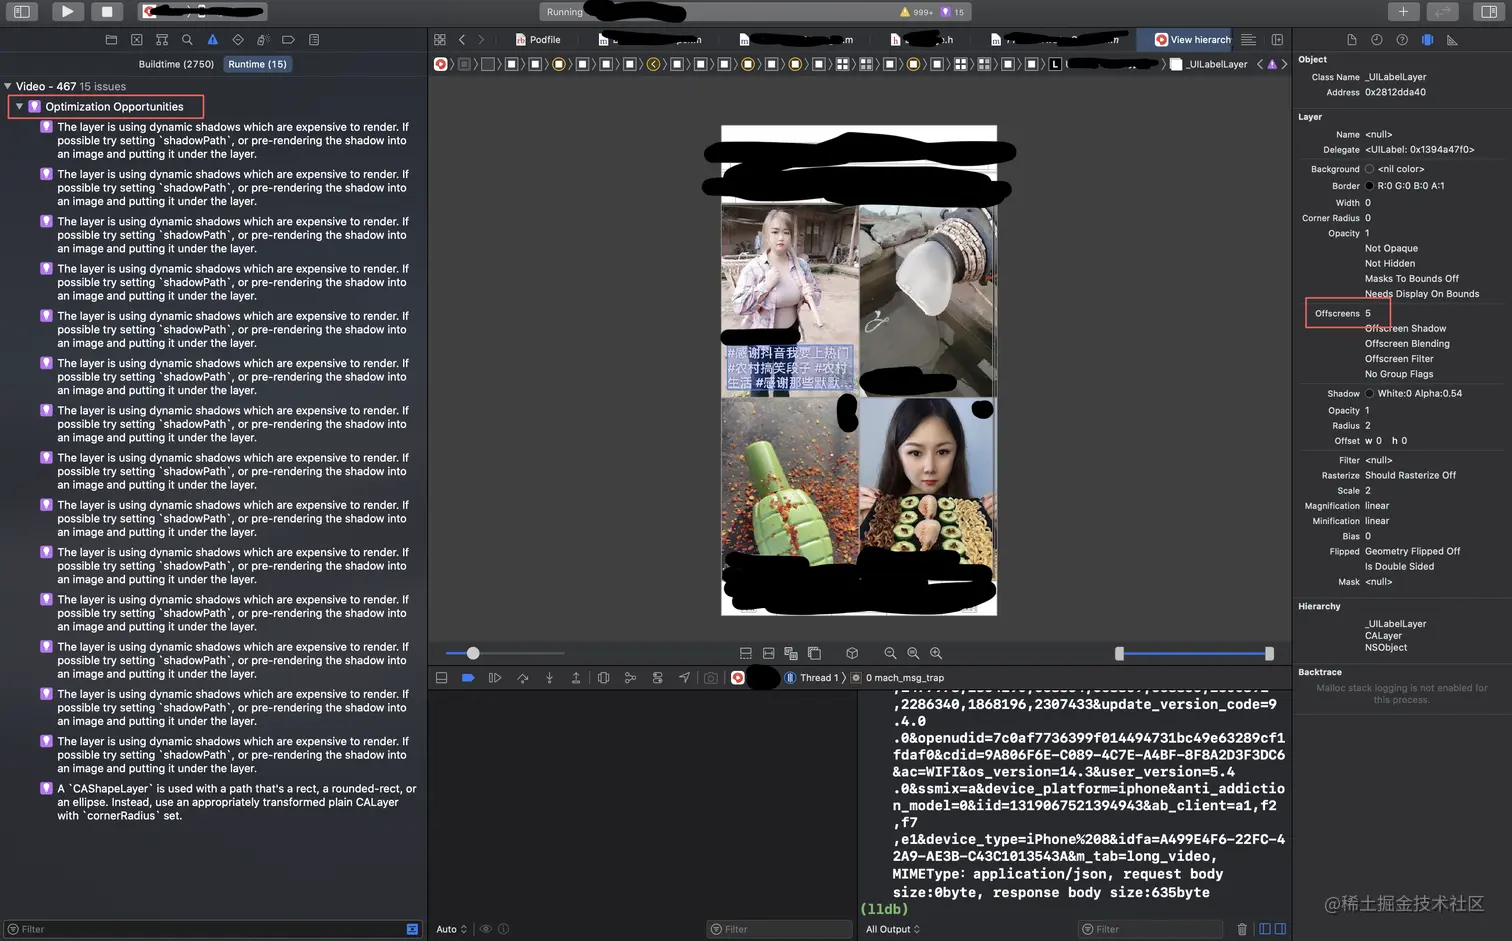Reset canvas zoom to actual size
Screen dimensions: 1512x941
[913, 653]
